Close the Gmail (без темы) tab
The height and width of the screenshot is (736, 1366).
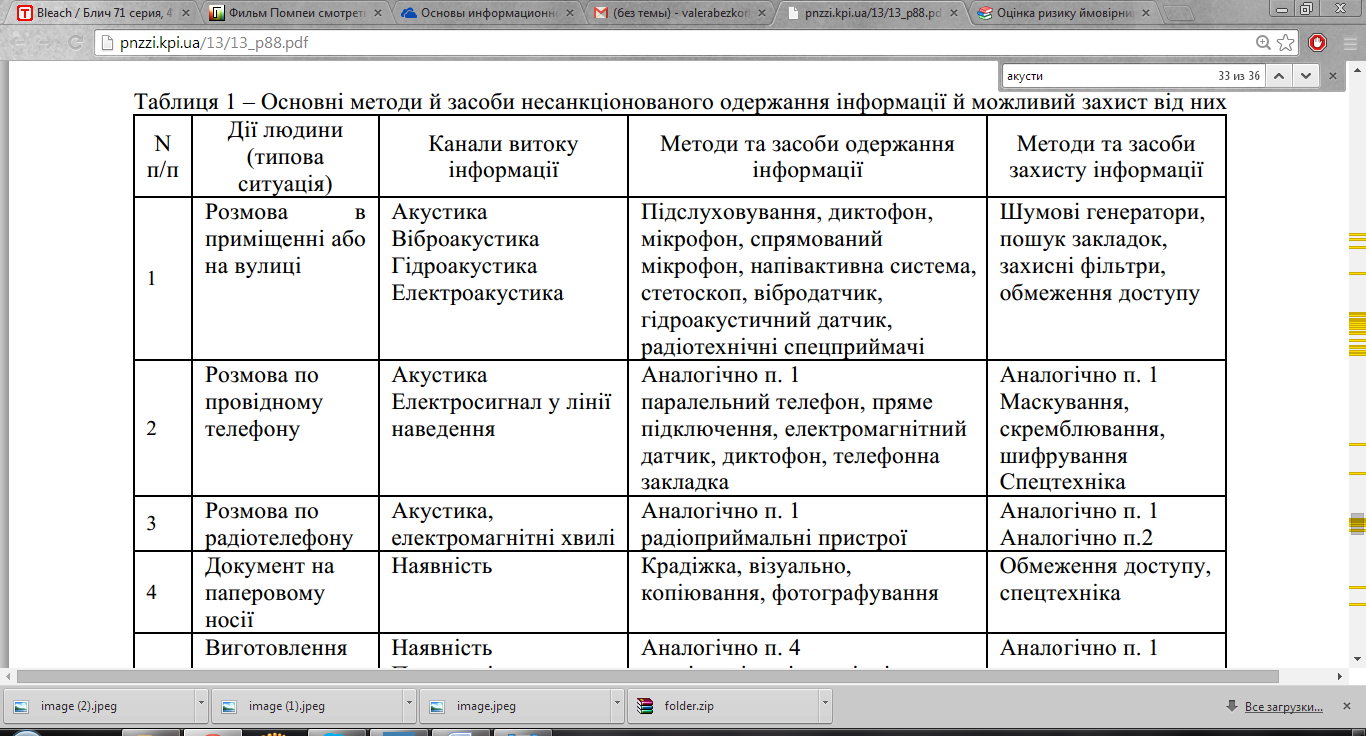761,14
